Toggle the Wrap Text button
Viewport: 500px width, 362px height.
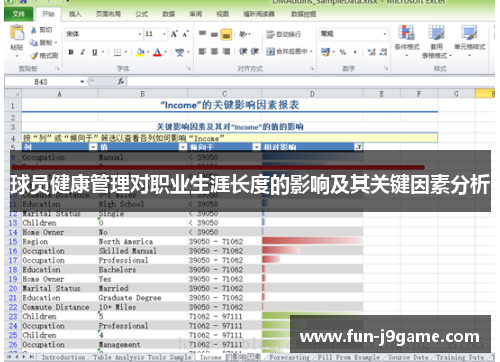(x=284, y=34)
